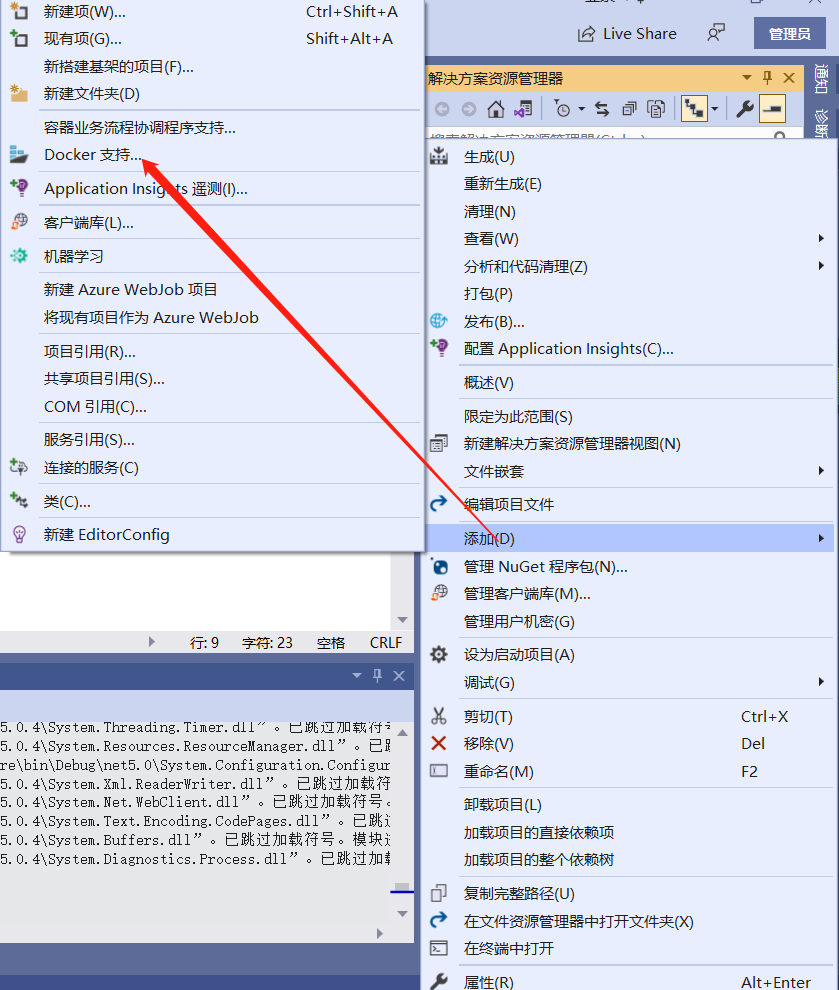
Task: Click the Live Share button
Action: (627, 33)
